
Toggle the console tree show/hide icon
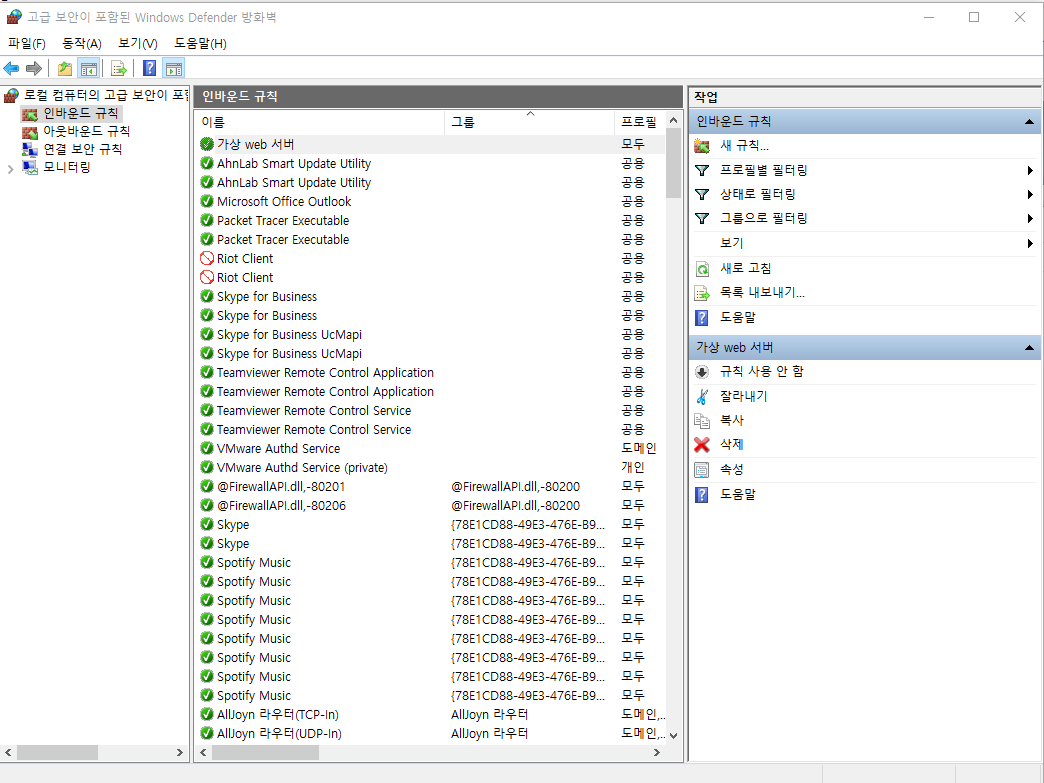click(x=89, y=68)
